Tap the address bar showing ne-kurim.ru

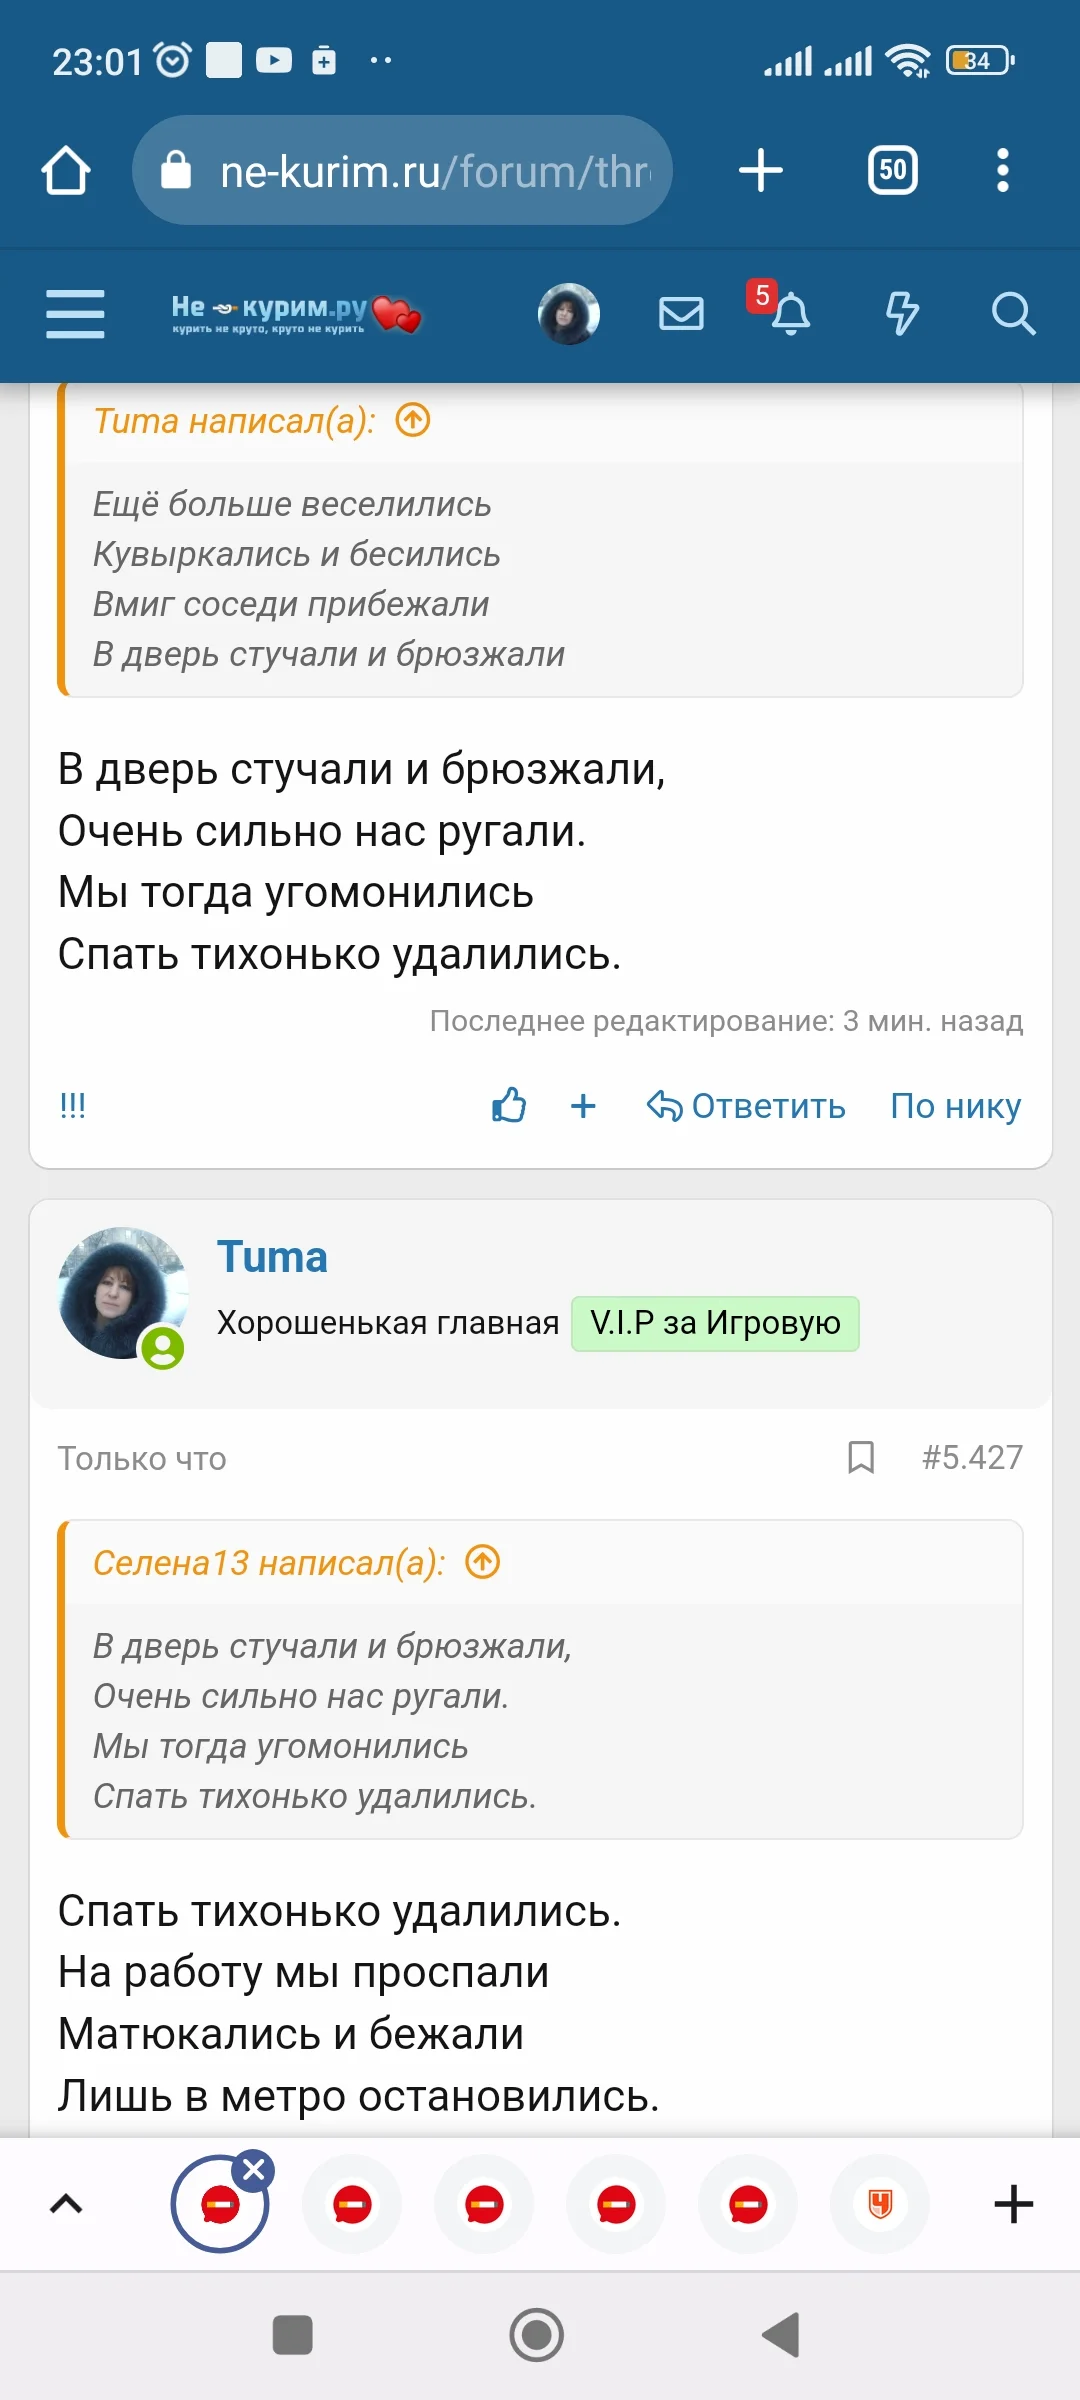420,169
